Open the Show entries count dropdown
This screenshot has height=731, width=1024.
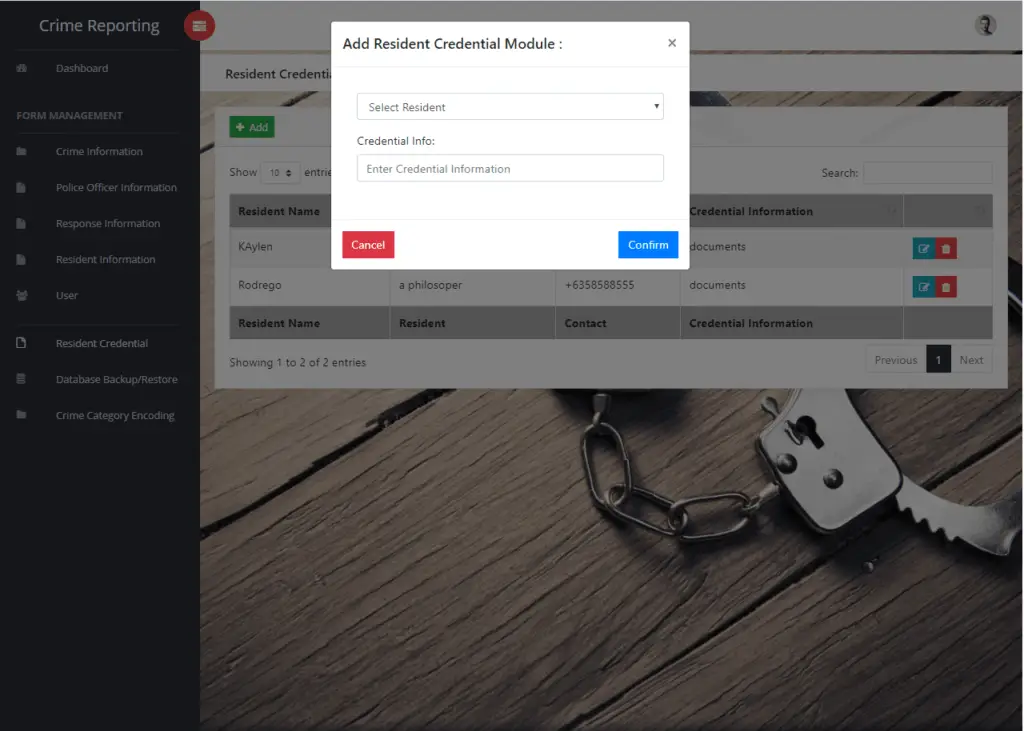279,172
